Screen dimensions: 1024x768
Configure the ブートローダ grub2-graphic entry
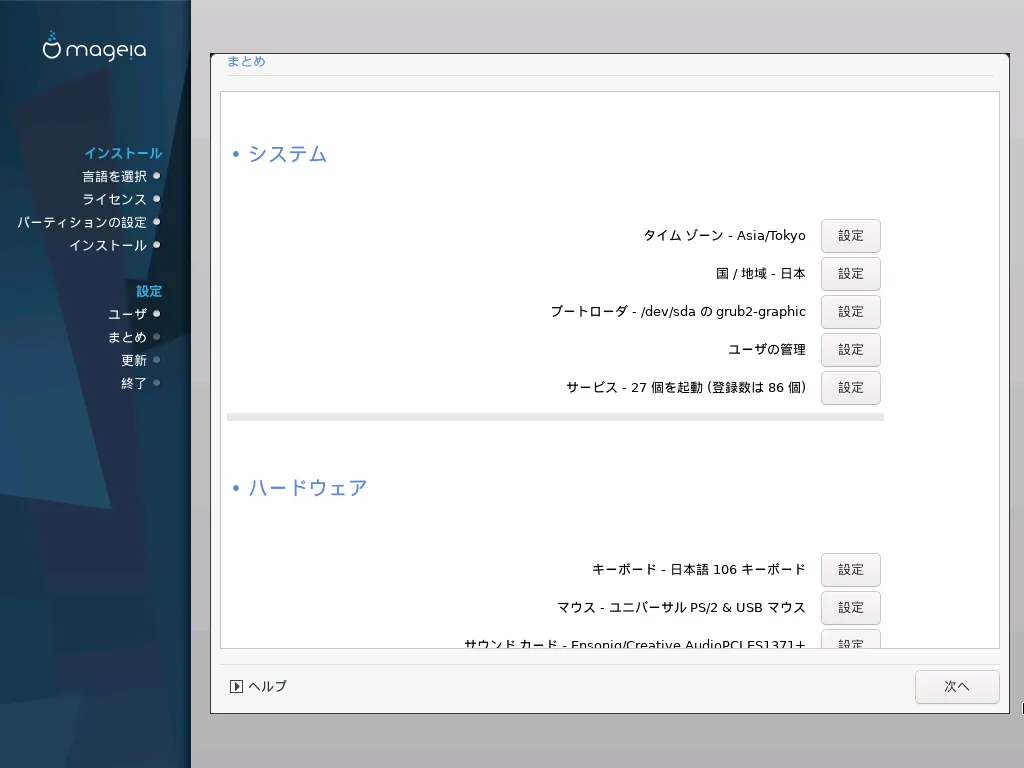coord(850,312)
